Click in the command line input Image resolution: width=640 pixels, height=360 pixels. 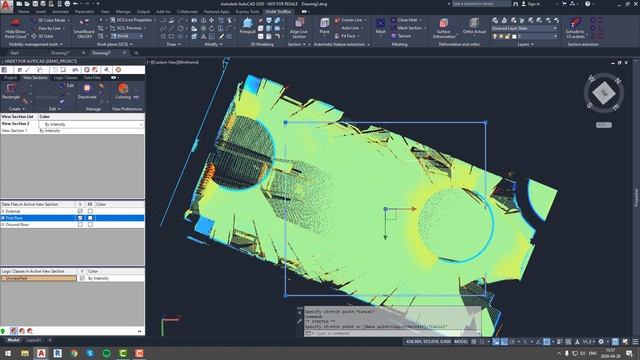(x=393, y=333)
